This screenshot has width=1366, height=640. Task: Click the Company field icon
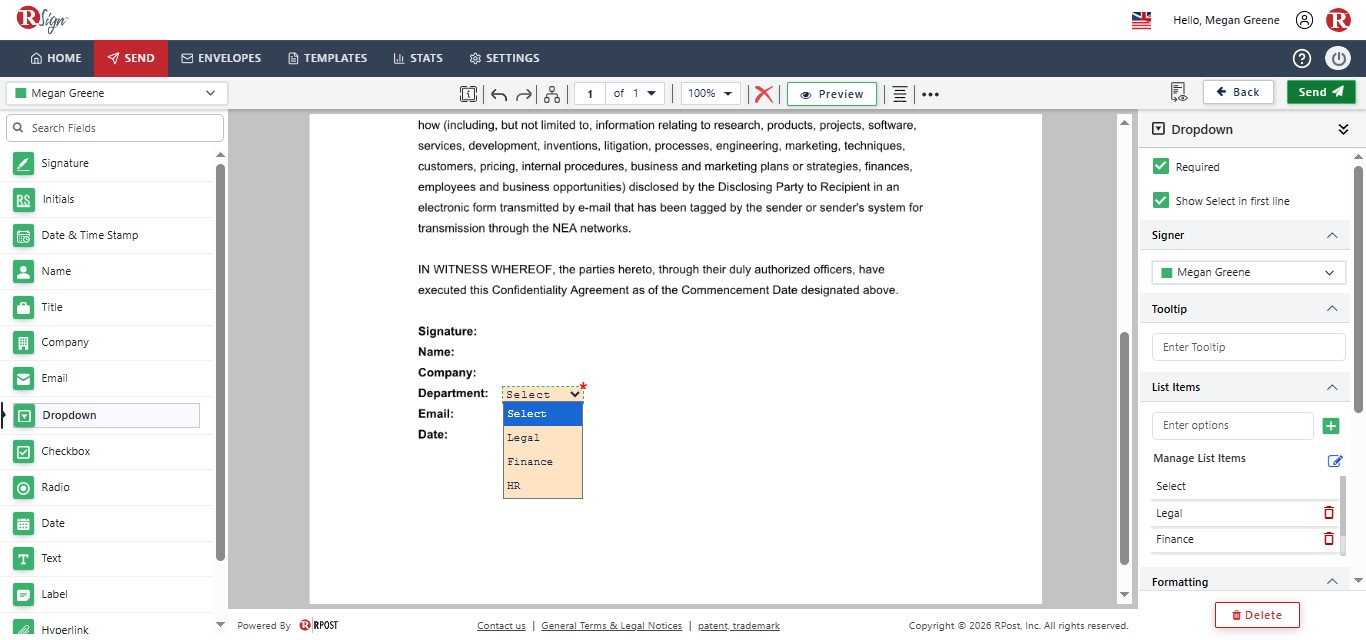pos(24,342)
